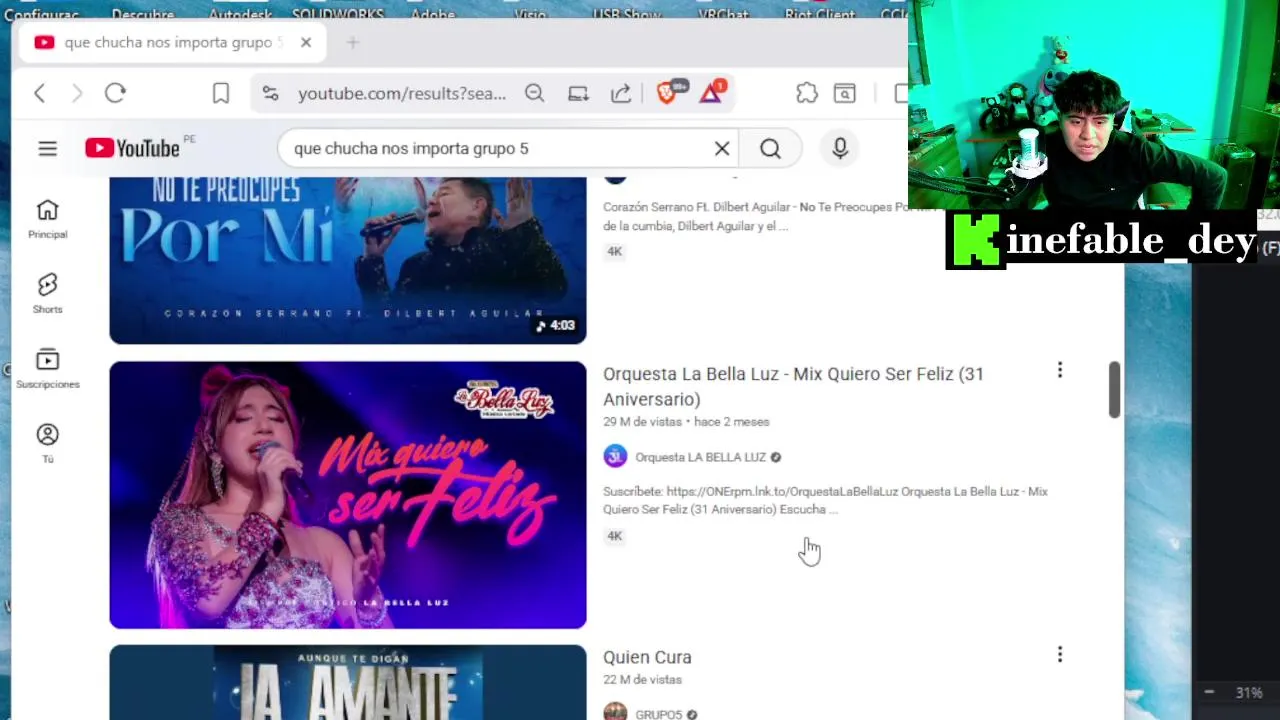Click the YouTube logo
The image size is (1280, 720).
click(132, 148)
